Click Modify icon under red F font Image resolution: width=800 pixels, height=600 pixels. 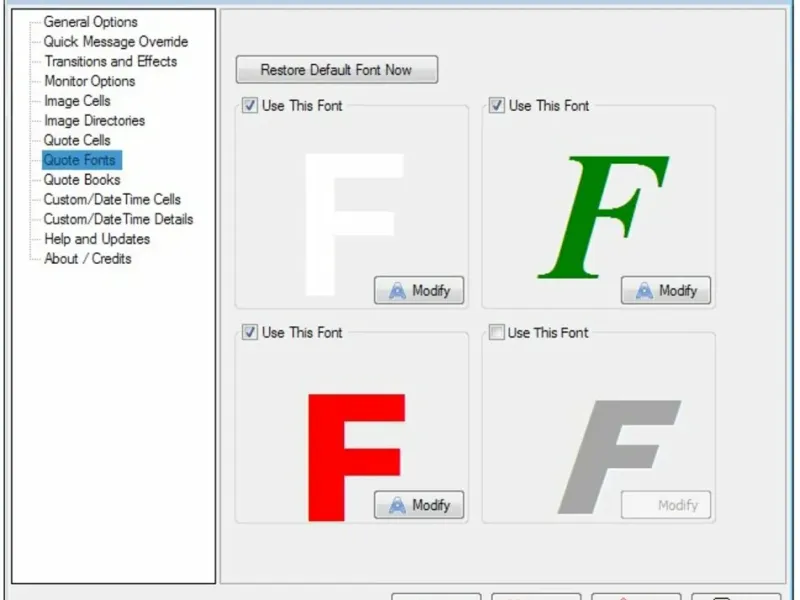click(x=397, y=505)
